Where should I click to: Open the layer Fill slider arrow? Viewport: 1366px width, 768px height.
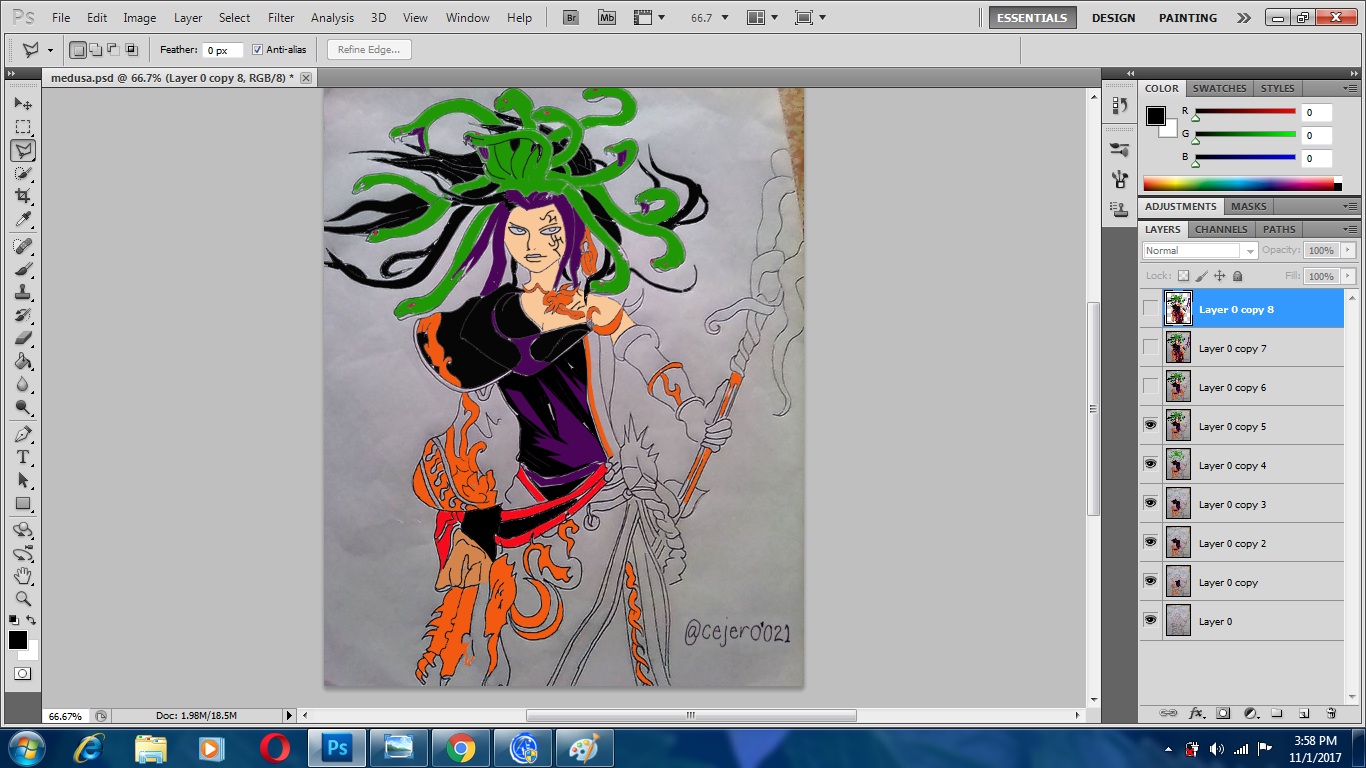[1348, 276]
